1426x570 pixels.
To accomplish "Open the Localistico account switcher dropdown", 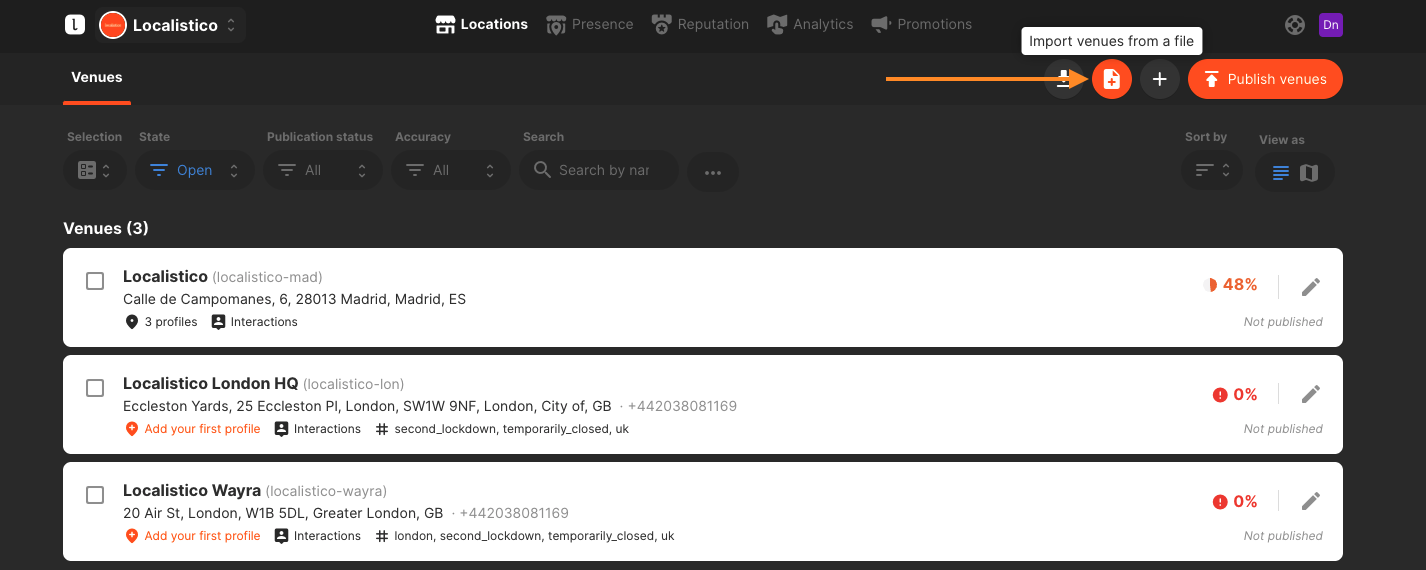I will pos(171,25).
